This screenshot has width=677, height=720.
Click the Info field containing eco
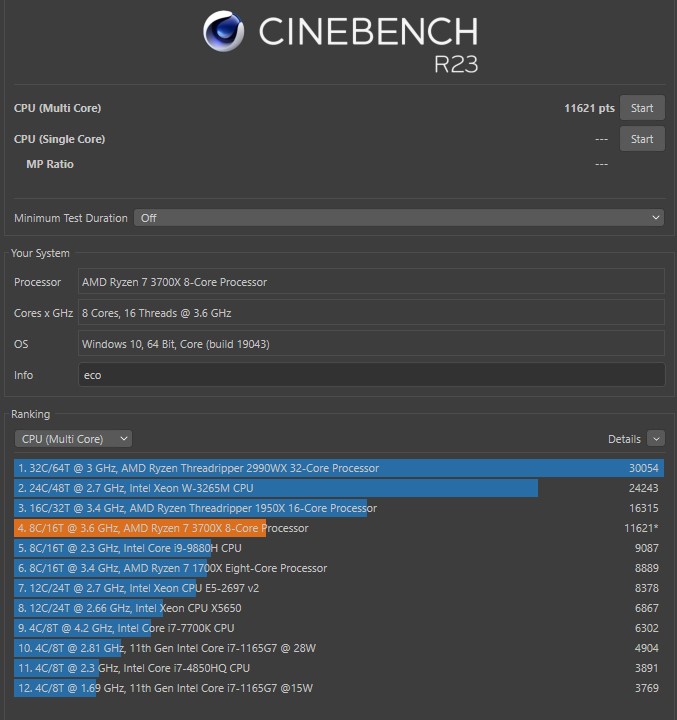(372, 375)
